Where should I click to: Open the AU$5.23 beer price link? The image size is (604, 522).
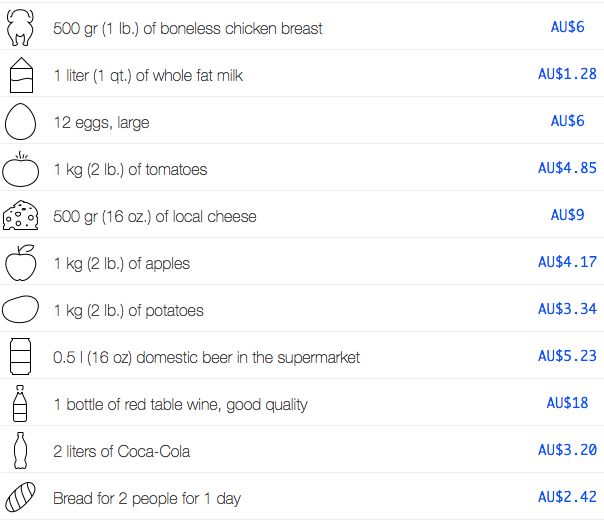[567, 356]
